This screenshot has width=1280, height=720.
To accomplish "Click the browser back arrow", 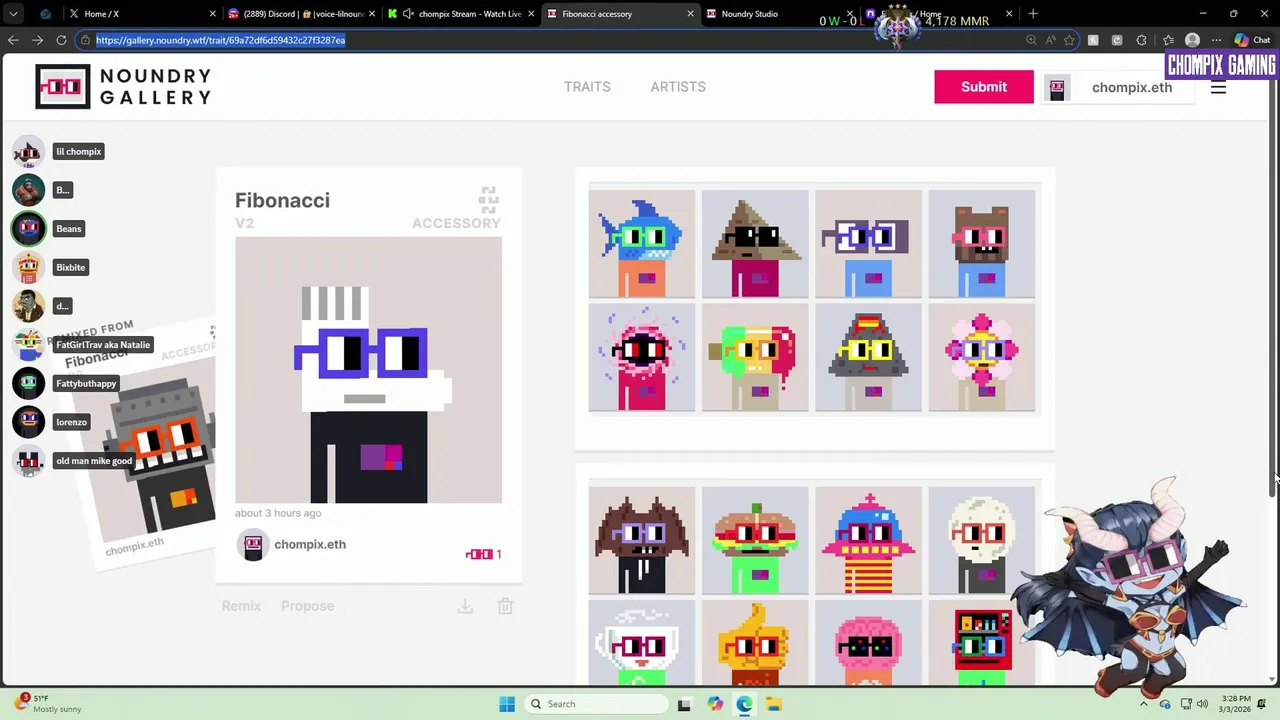I will [13, 40].
